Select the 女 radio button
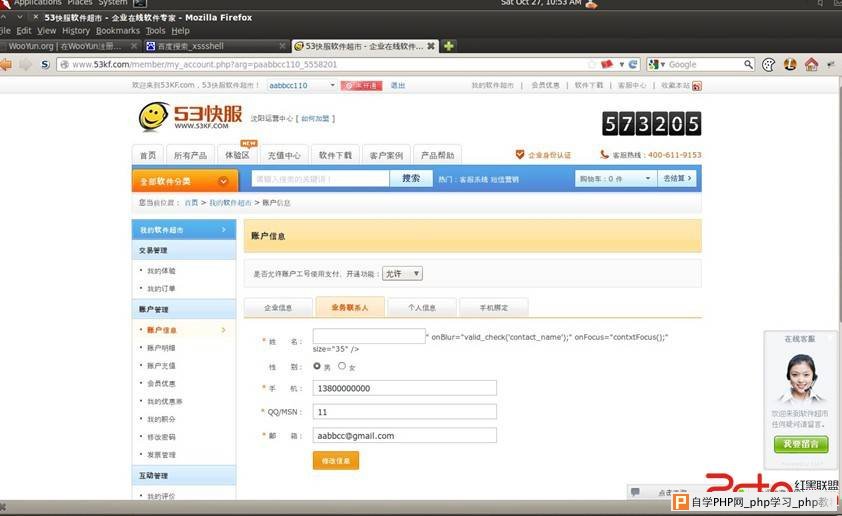 [342, 366]
